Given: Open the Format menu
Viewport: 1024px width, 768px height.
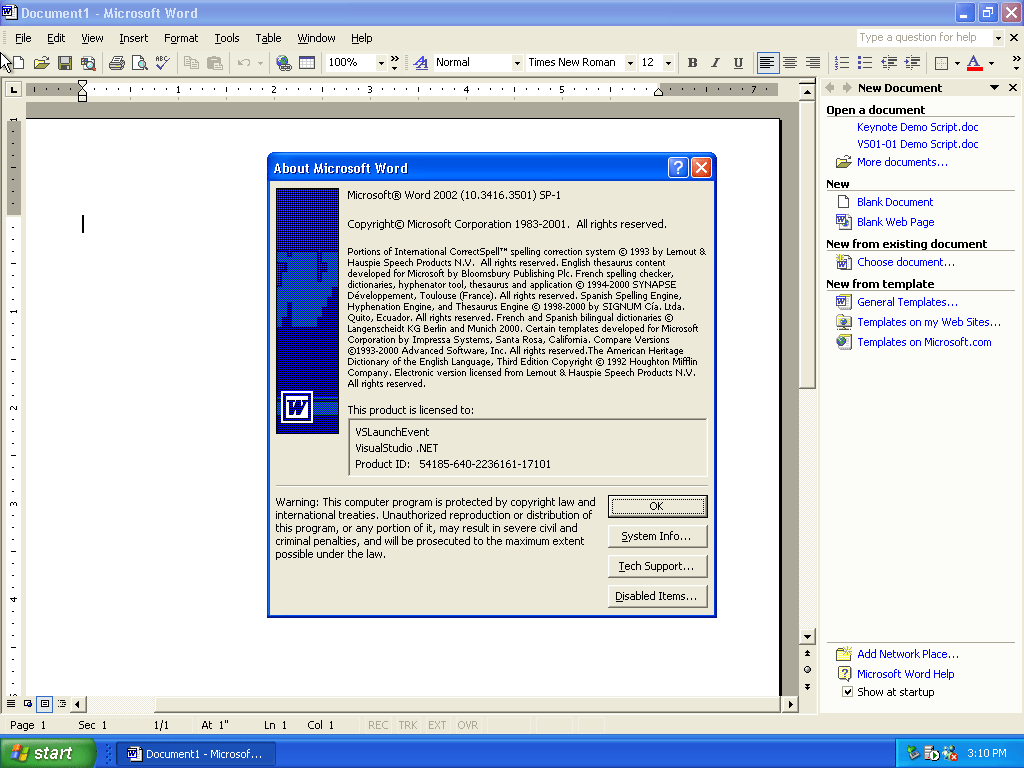Looking at the screenshot, I should (x=181, y=38).
